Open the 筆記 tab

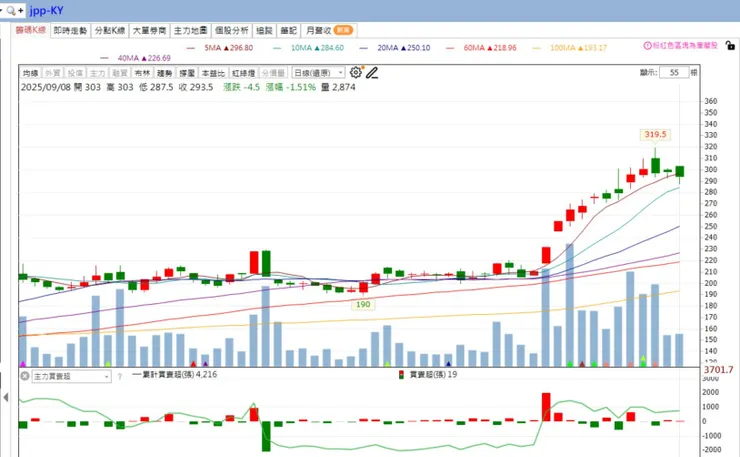pos(288,31)
